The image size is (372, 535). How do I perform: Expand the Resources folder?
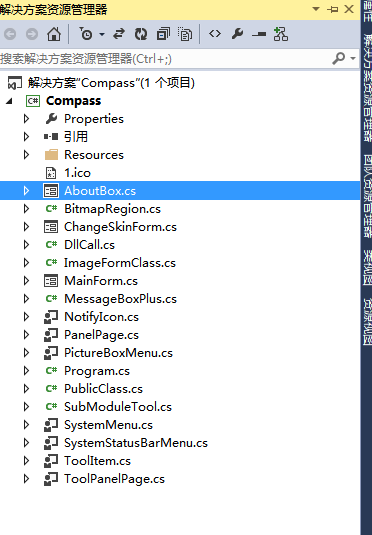coord(26,155)
